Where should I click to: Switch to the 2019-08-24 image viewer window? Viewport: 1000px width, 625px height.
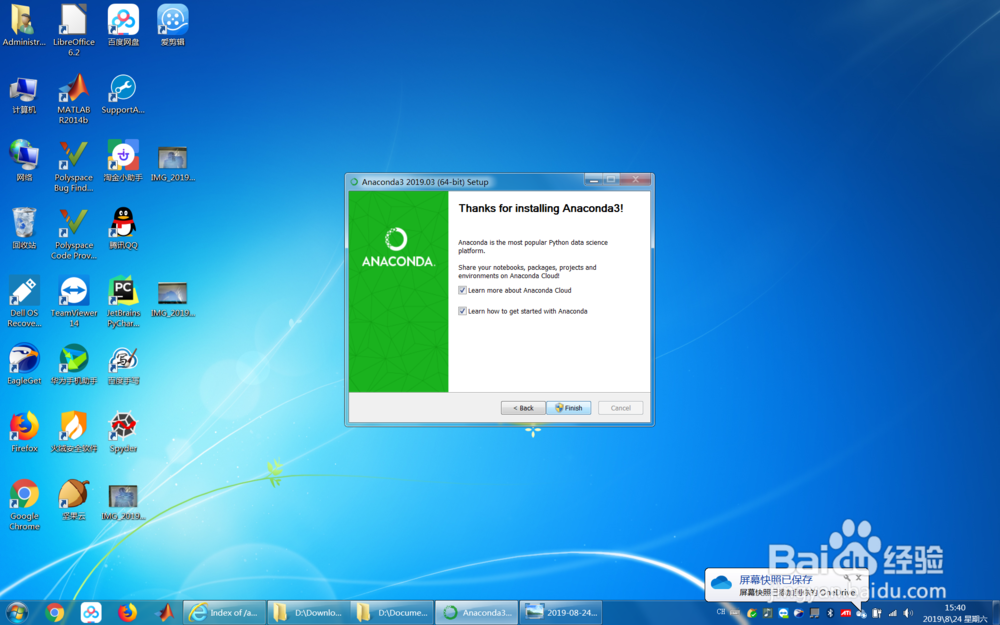pyautogui.click(x=561, y=613)
